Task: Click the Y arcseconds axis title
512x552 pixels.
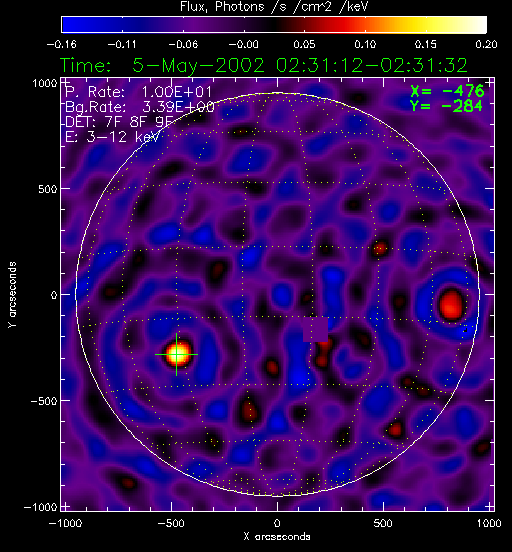Action: (12, 295)
